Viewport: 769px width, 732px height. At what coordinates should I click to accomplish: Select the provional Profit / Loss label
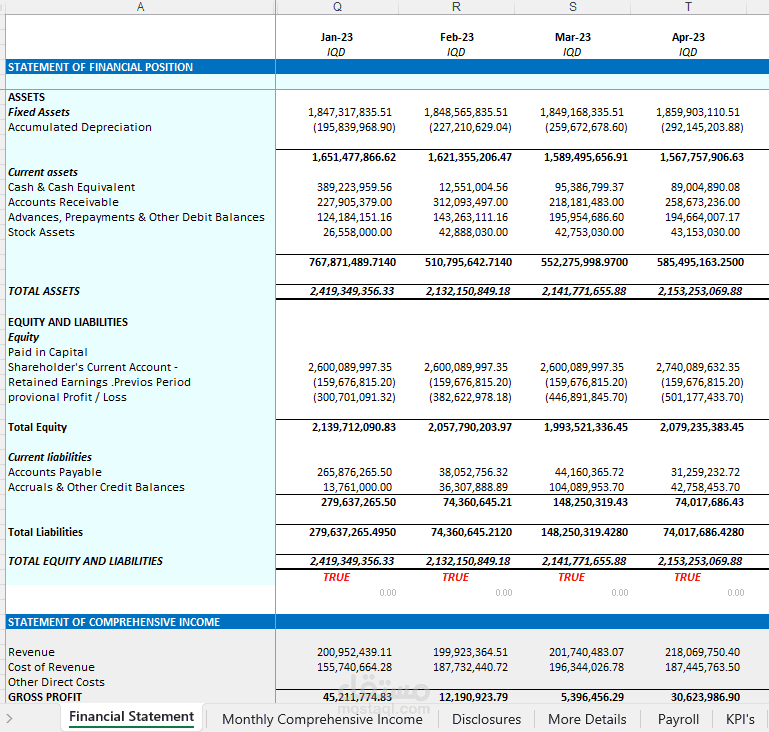[67, 397]
